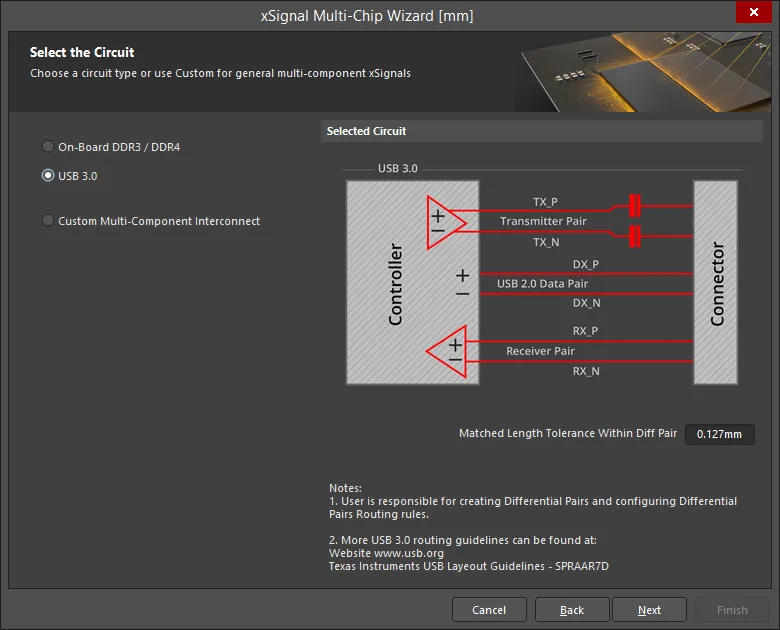
Task: Click the USB 2.0 Data Pair label
Action: point(542,284)
